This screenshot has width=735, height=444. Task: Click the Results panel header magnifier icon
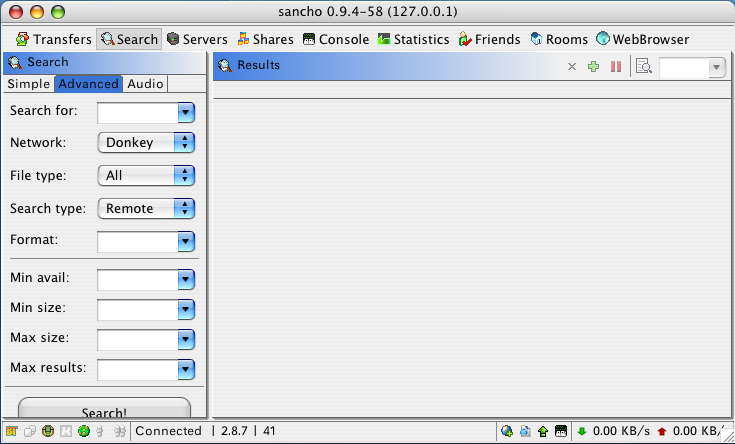(225, 66)
